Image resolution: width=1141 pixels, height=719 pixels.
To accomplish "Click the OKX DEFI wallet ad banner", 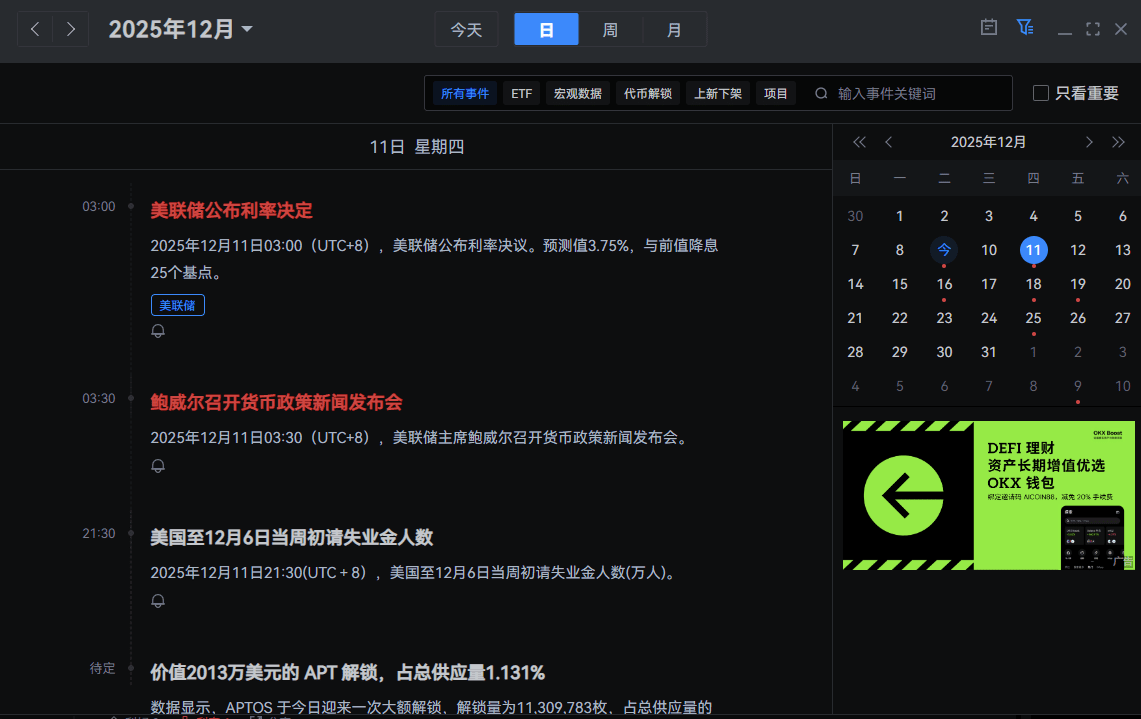I will tap(988, 495).
